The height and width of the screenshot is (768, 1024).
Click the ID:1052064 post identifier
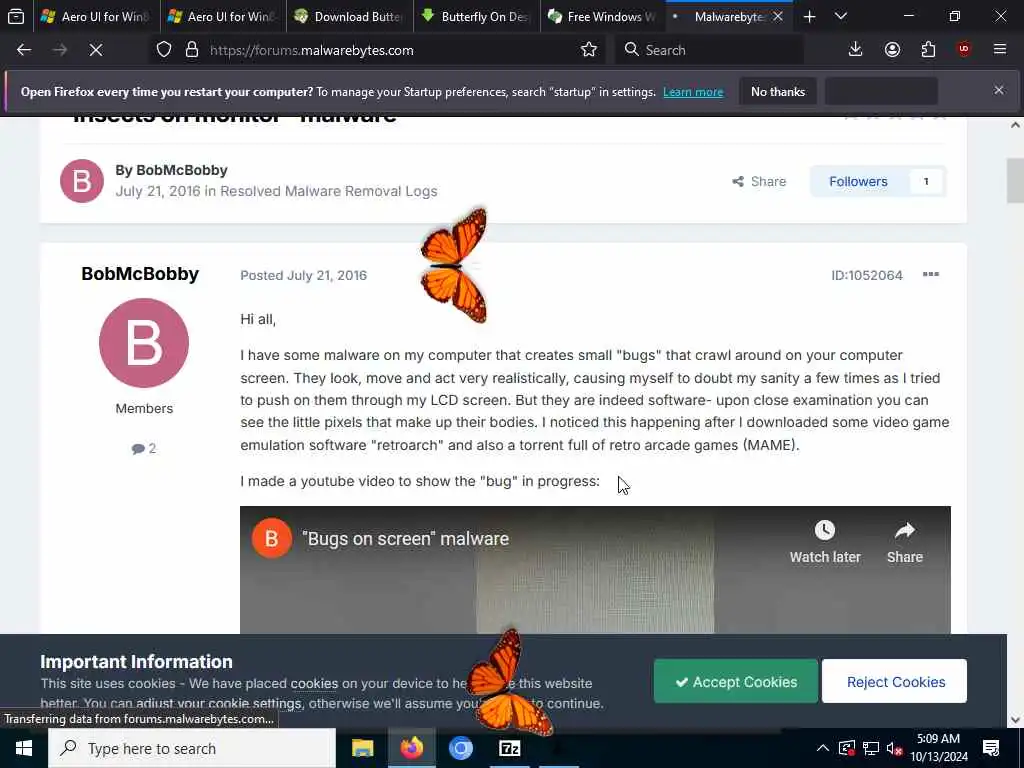coord(867,276)
